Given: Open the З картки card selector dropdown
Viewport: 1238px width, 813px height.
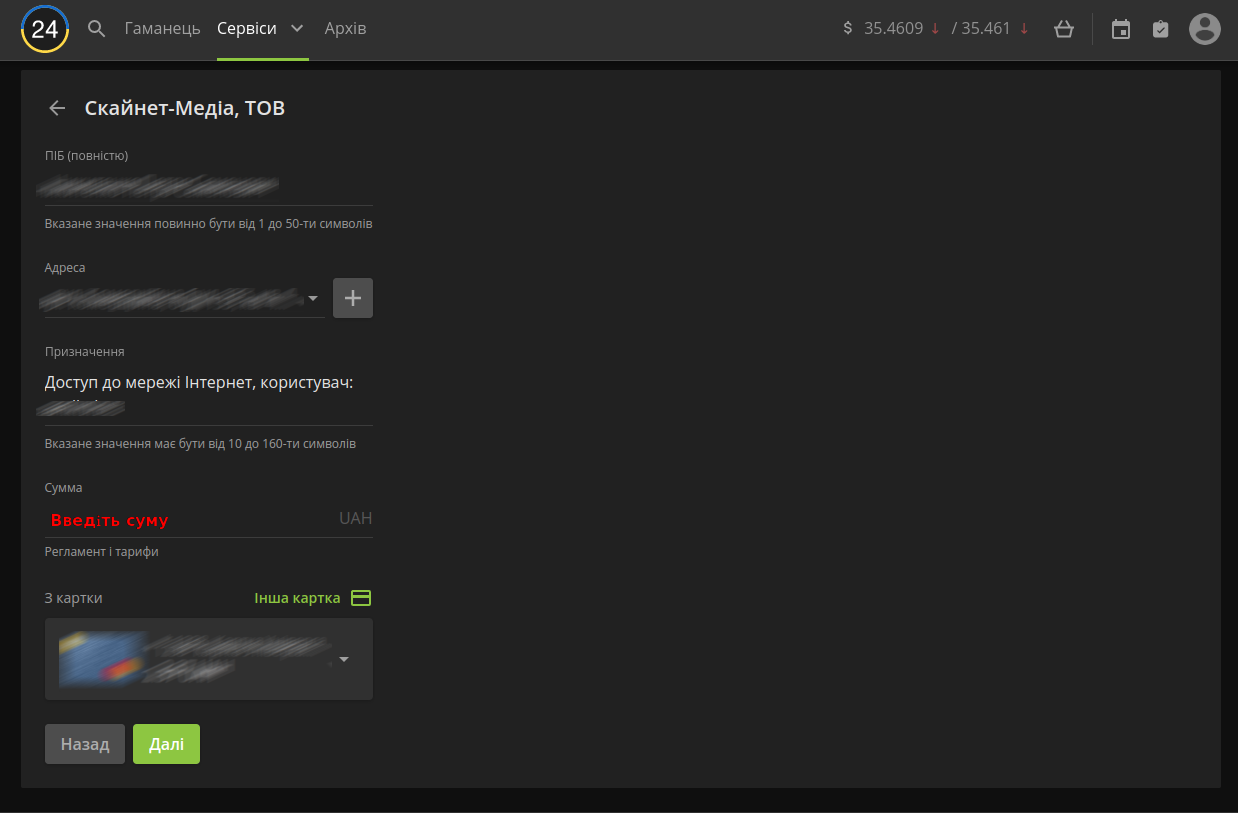Looking at the screenshot, I should (x=344, y=659).
